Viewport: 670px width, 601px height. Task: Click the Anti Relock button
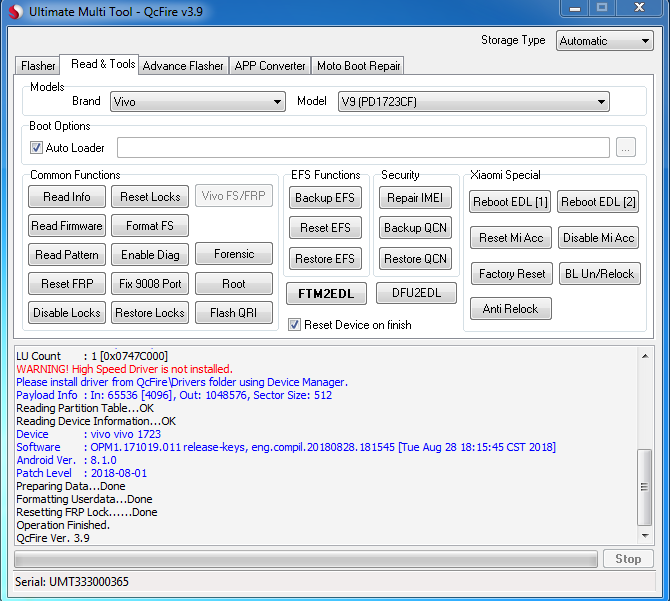(511, 308)
